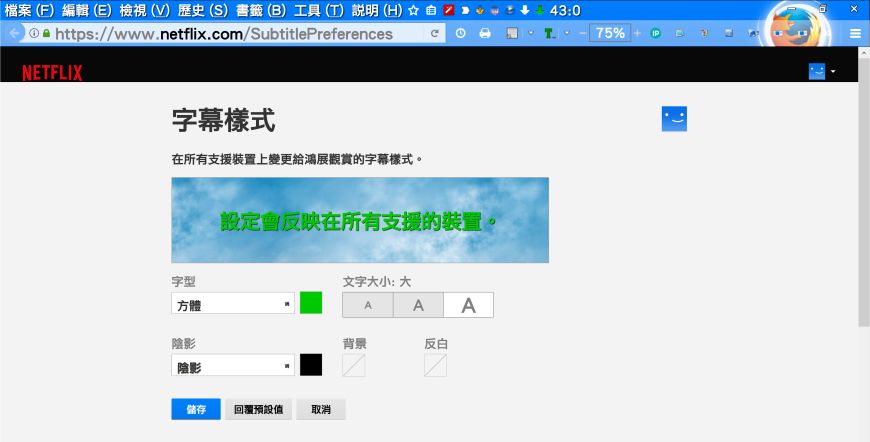Viewport: 870px width, 442px height.
Task: Select the medium text size option
Action: [x=418, y=305]
